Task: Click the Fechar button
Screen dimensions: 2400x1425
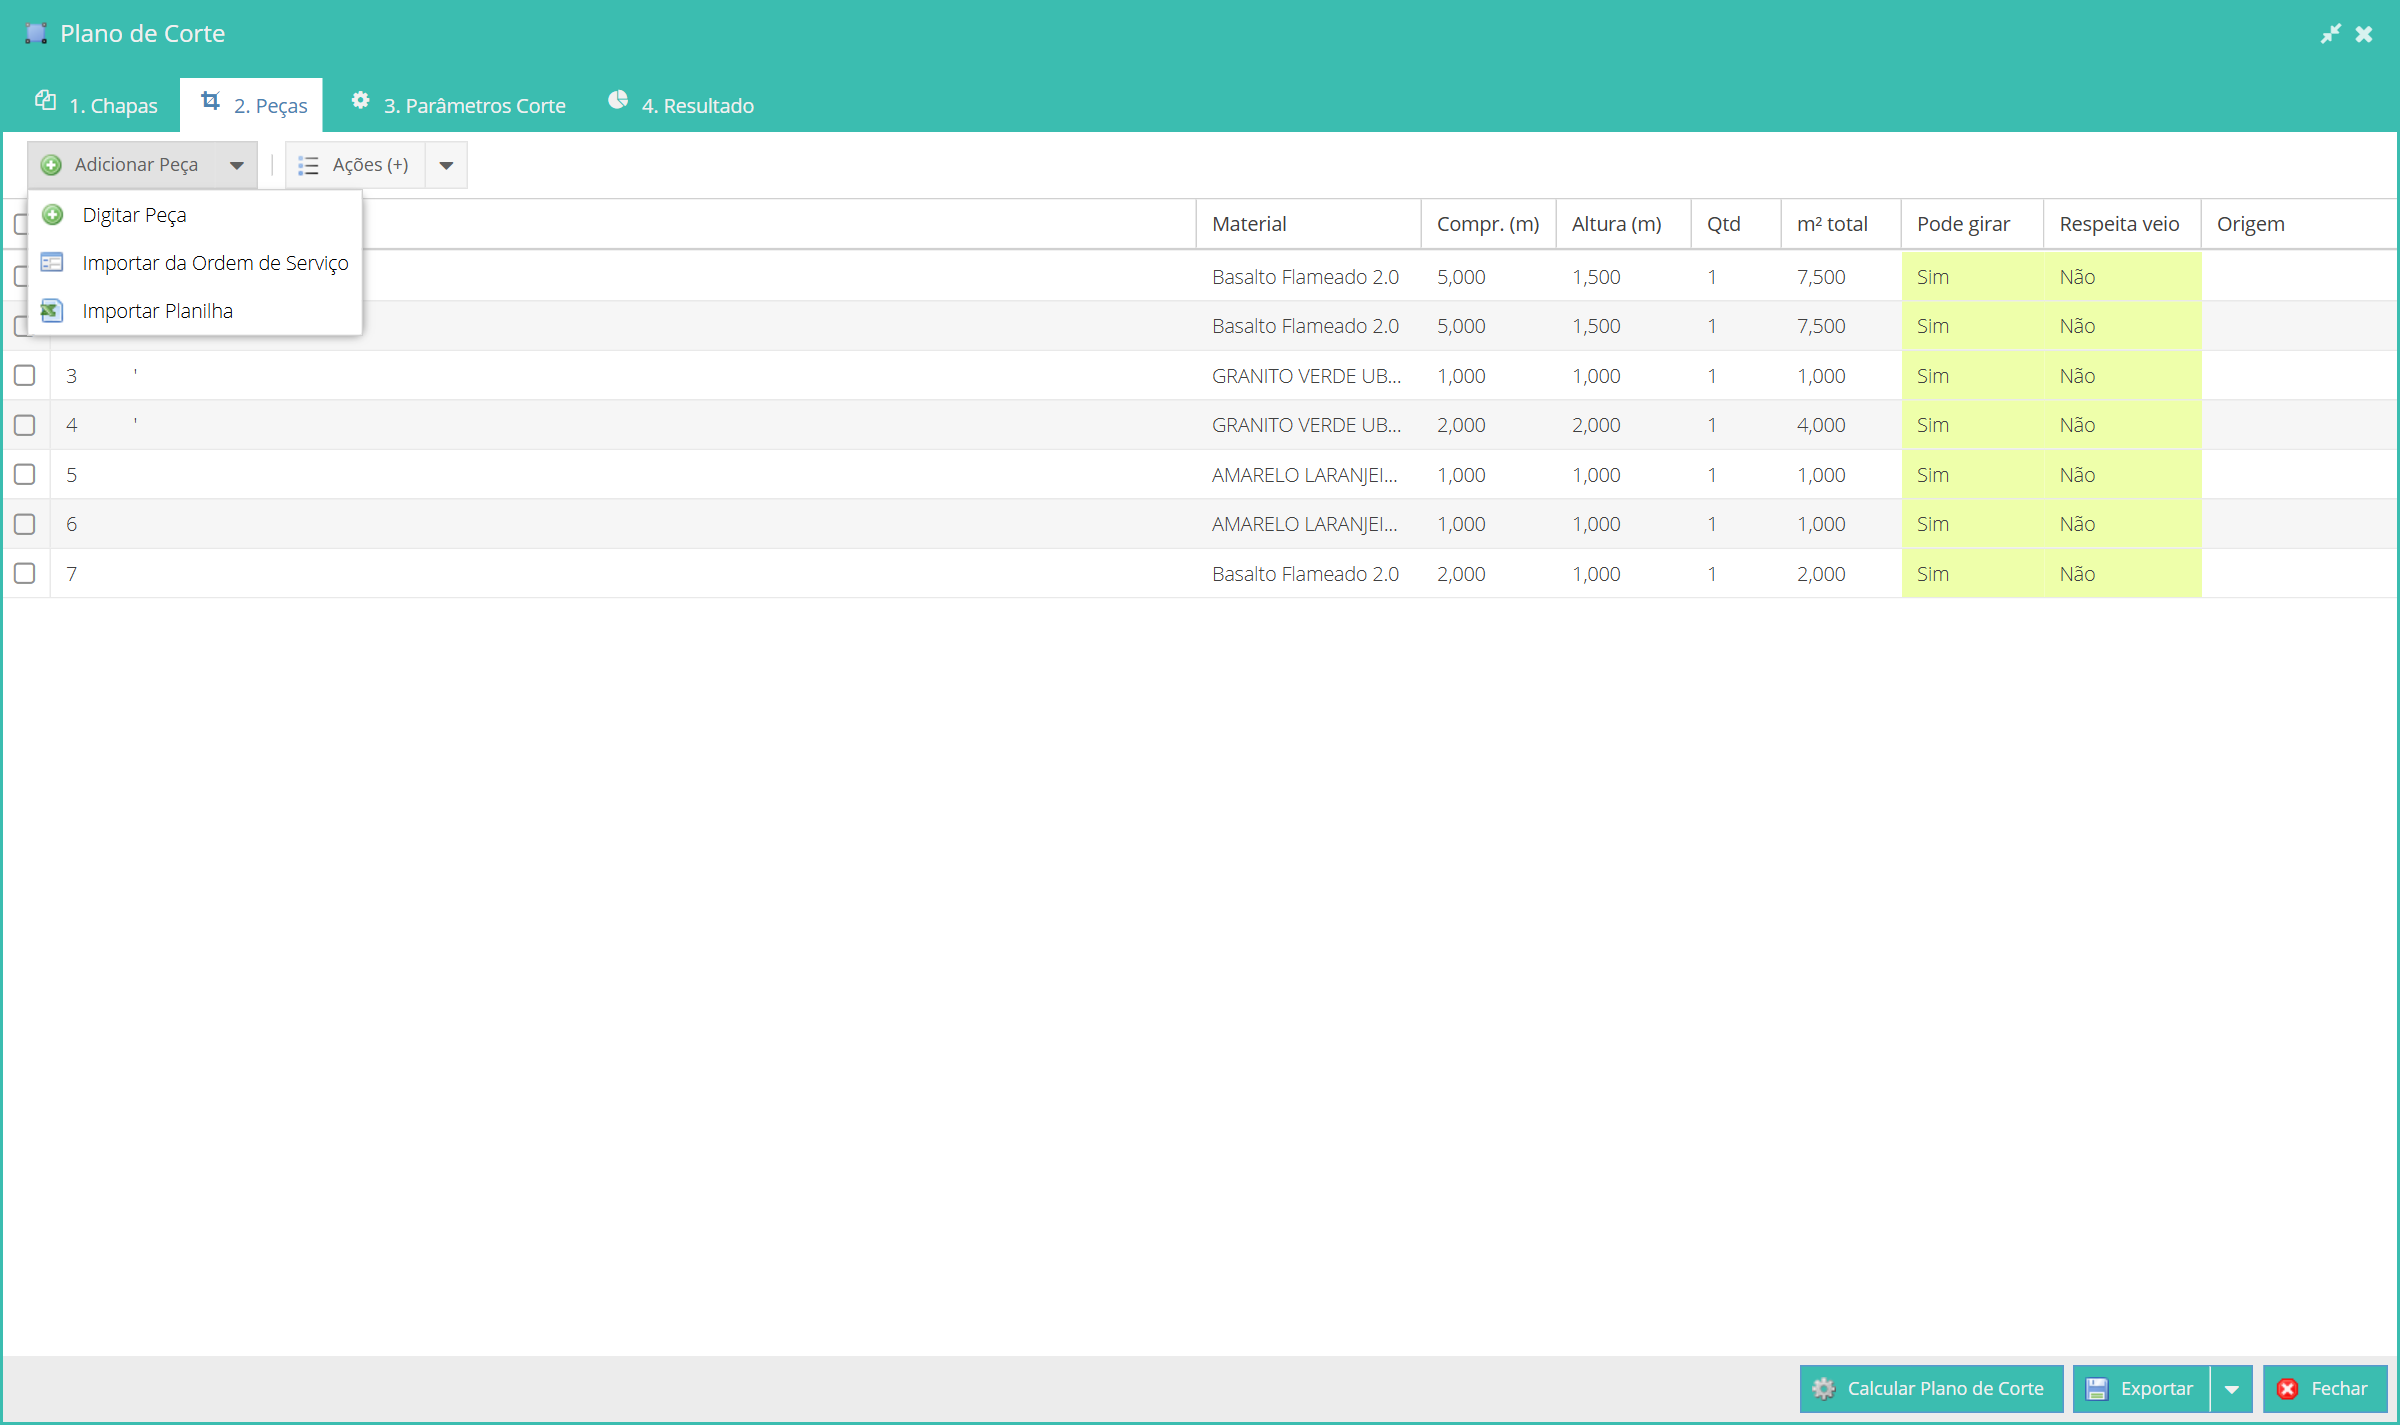Action: point(2325,1388)
